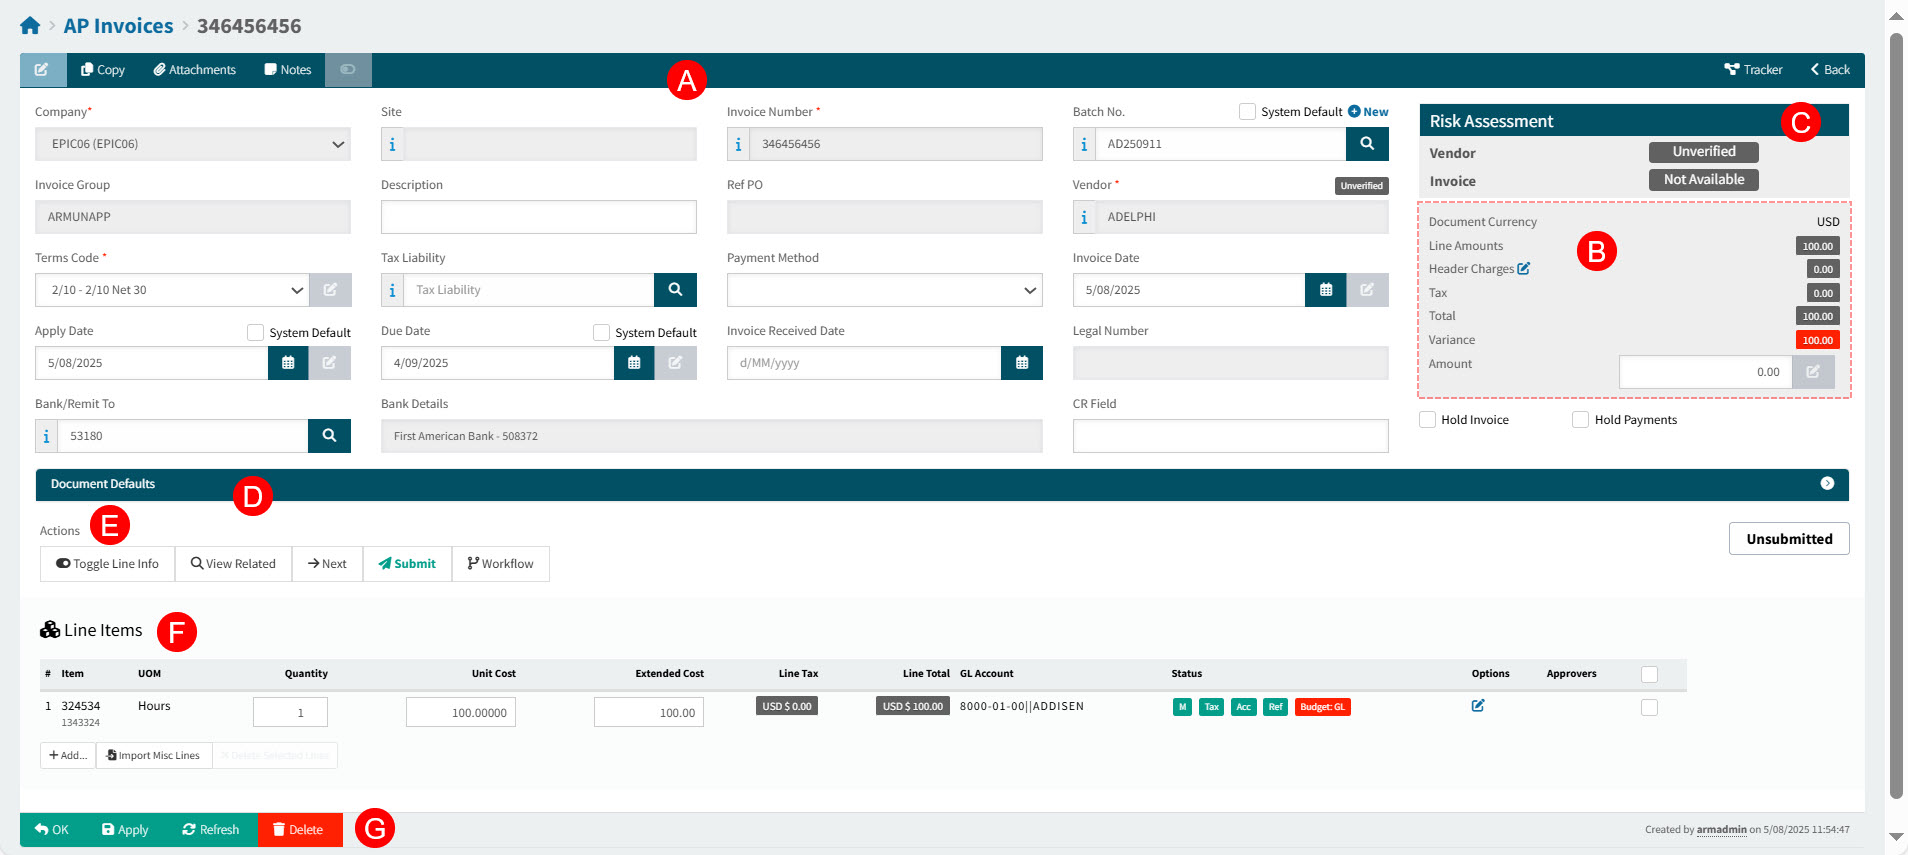Open the Terms Code dropdown

point(172,290)
